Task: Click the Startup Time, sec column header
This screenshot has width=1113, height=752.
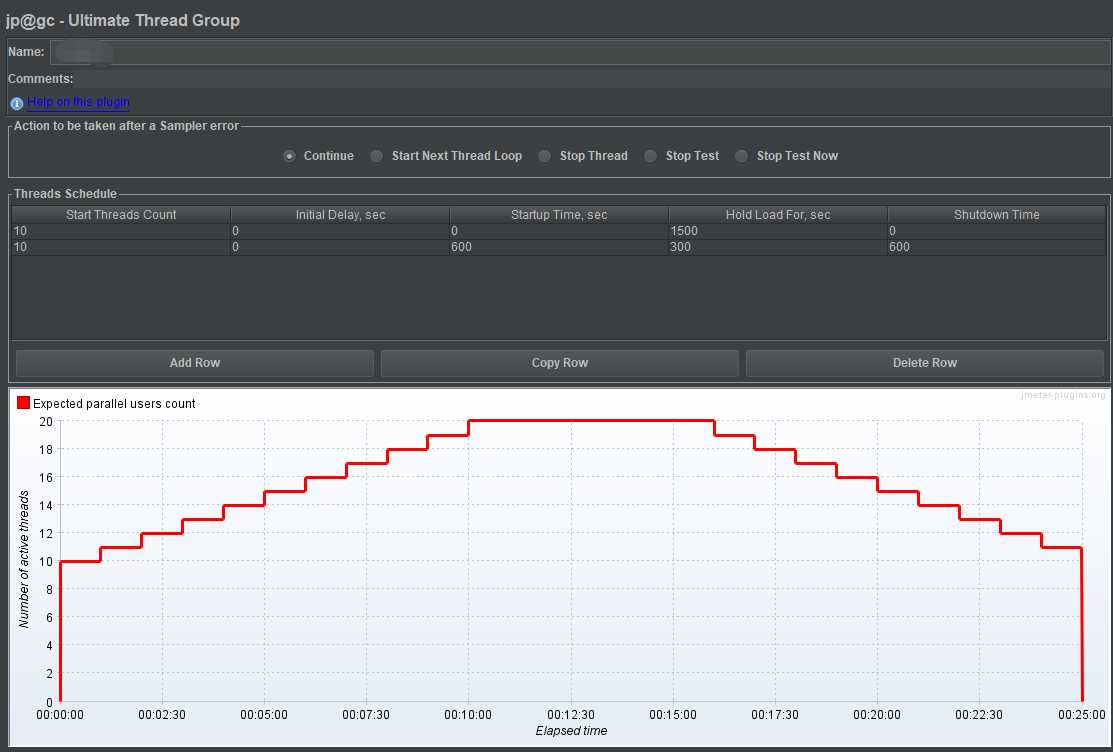Action: 559,214
